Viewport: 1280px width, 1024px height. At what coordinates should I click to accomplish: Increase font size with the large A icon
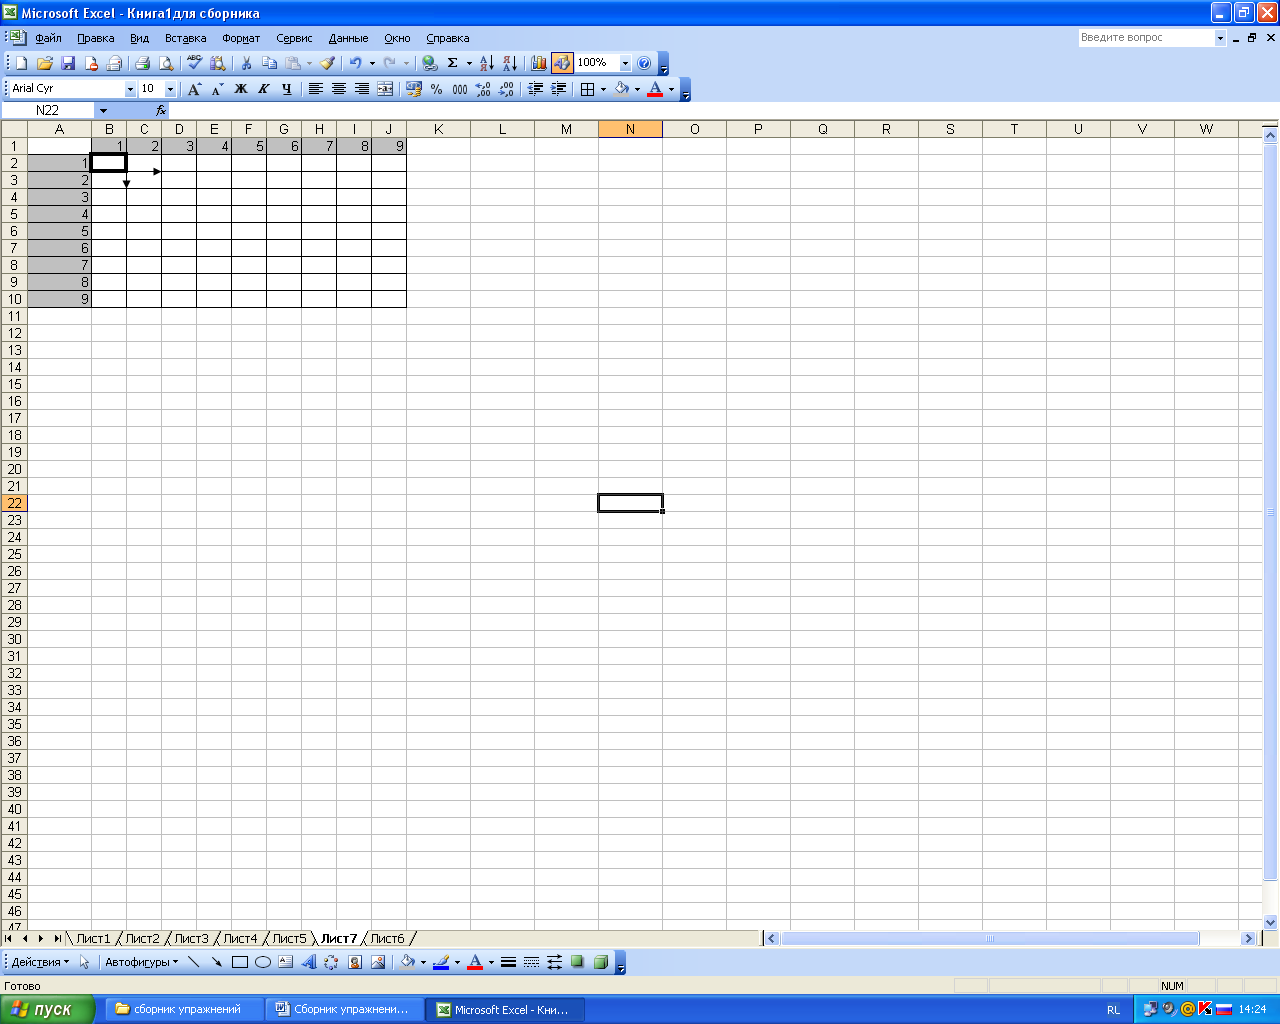click(195, 89)
